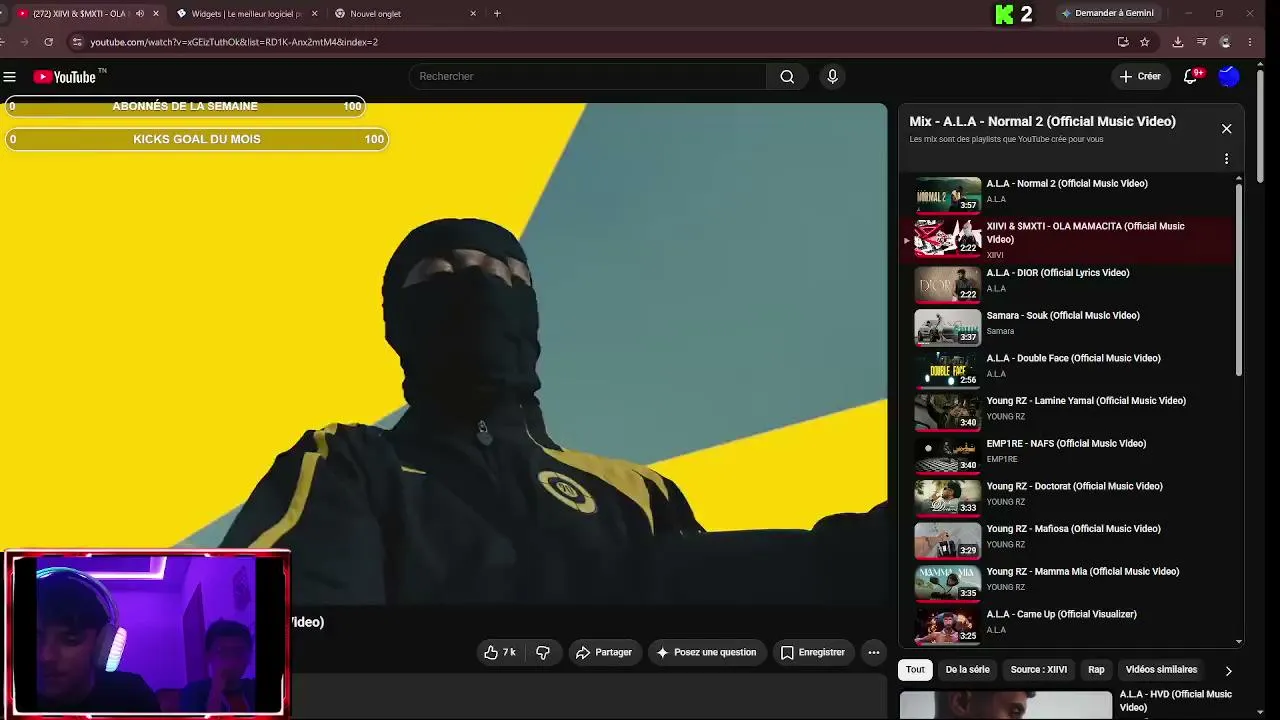Go forward in browser history

(x=22, y=42)
